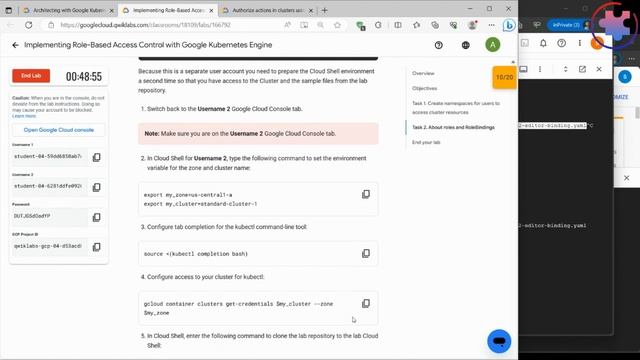
Task: Open Cloud Shell session in new window
Action: click(582, 69)
